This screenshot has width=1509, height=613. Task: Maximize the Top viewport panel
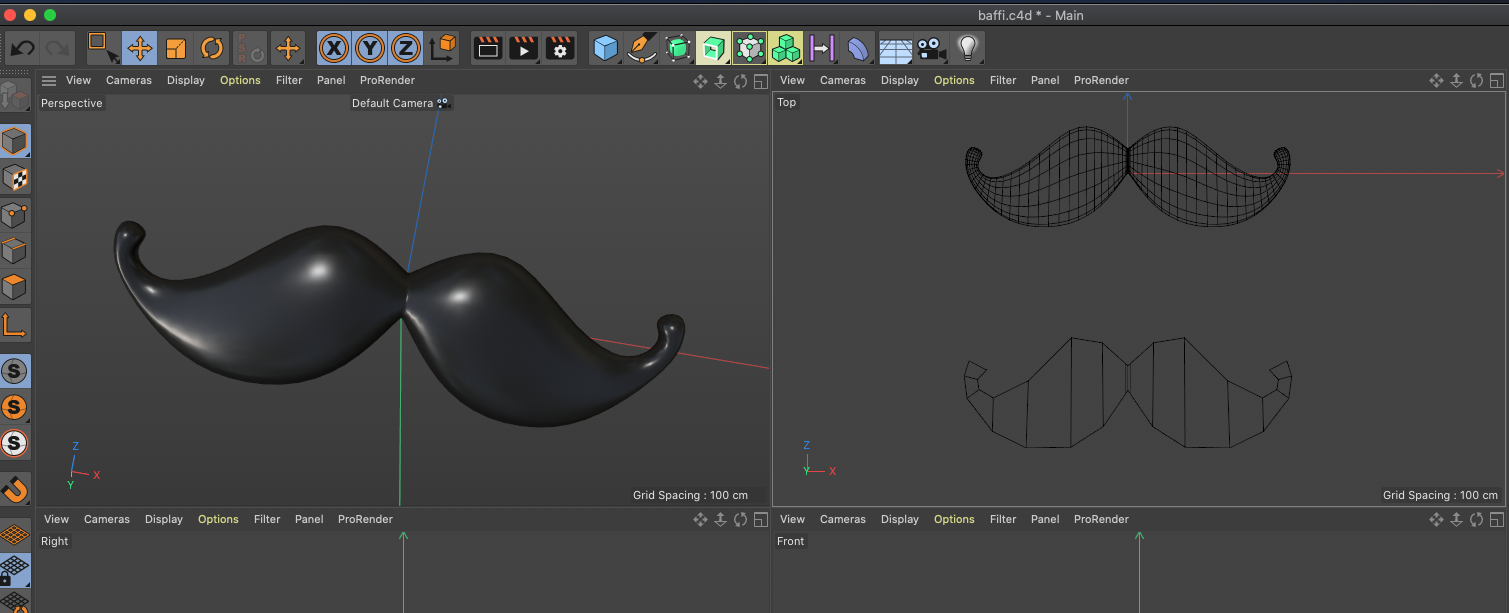(1497, 81)
